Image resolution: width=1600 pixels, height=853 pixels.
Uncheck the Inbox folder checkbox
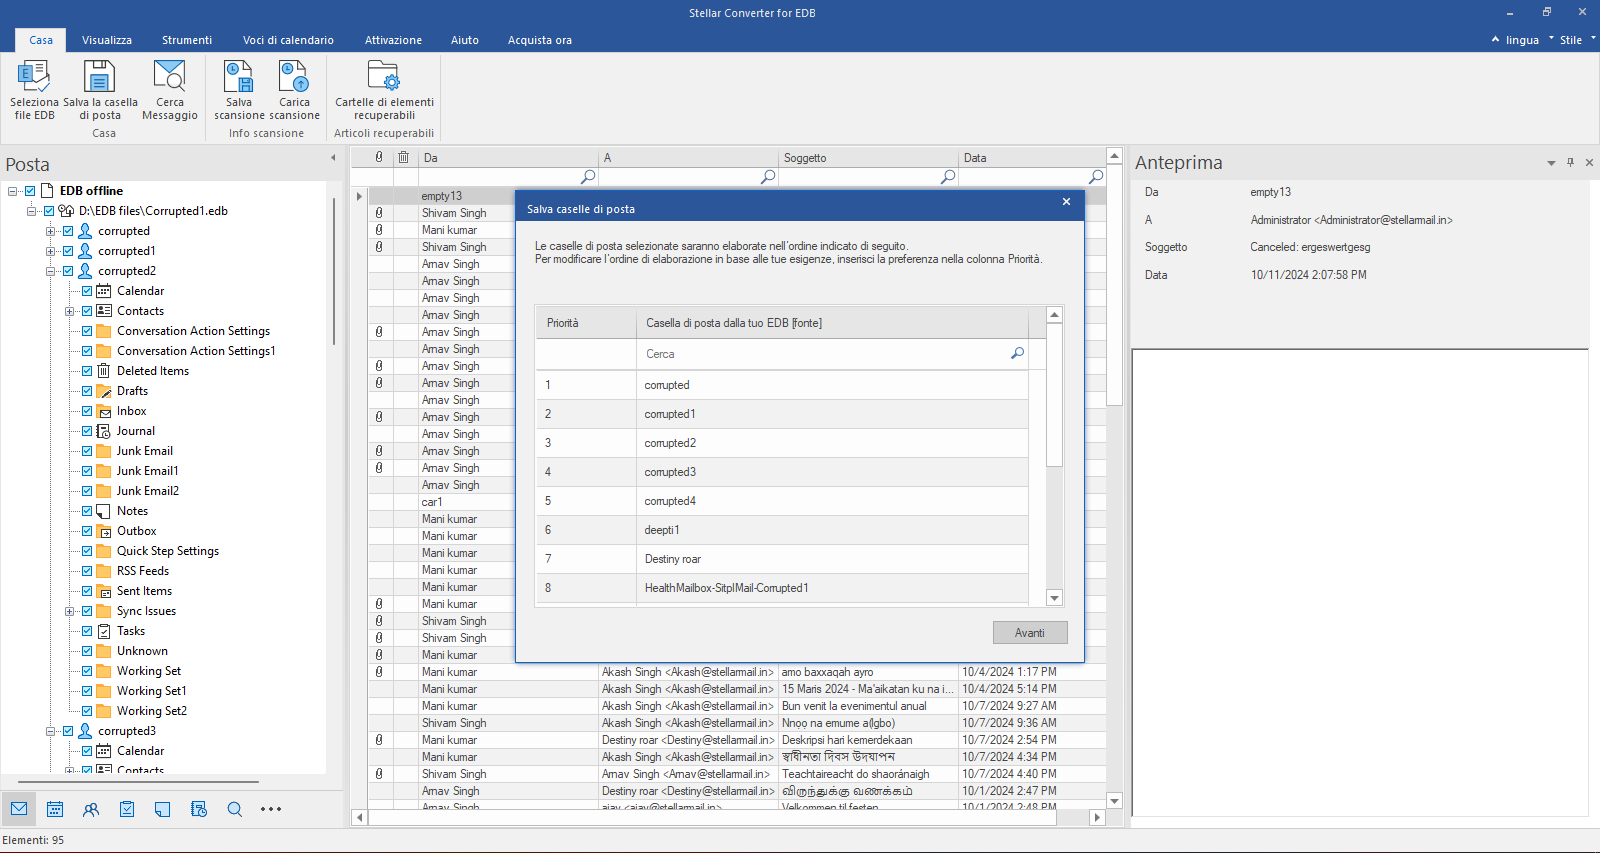pos(87,411)
